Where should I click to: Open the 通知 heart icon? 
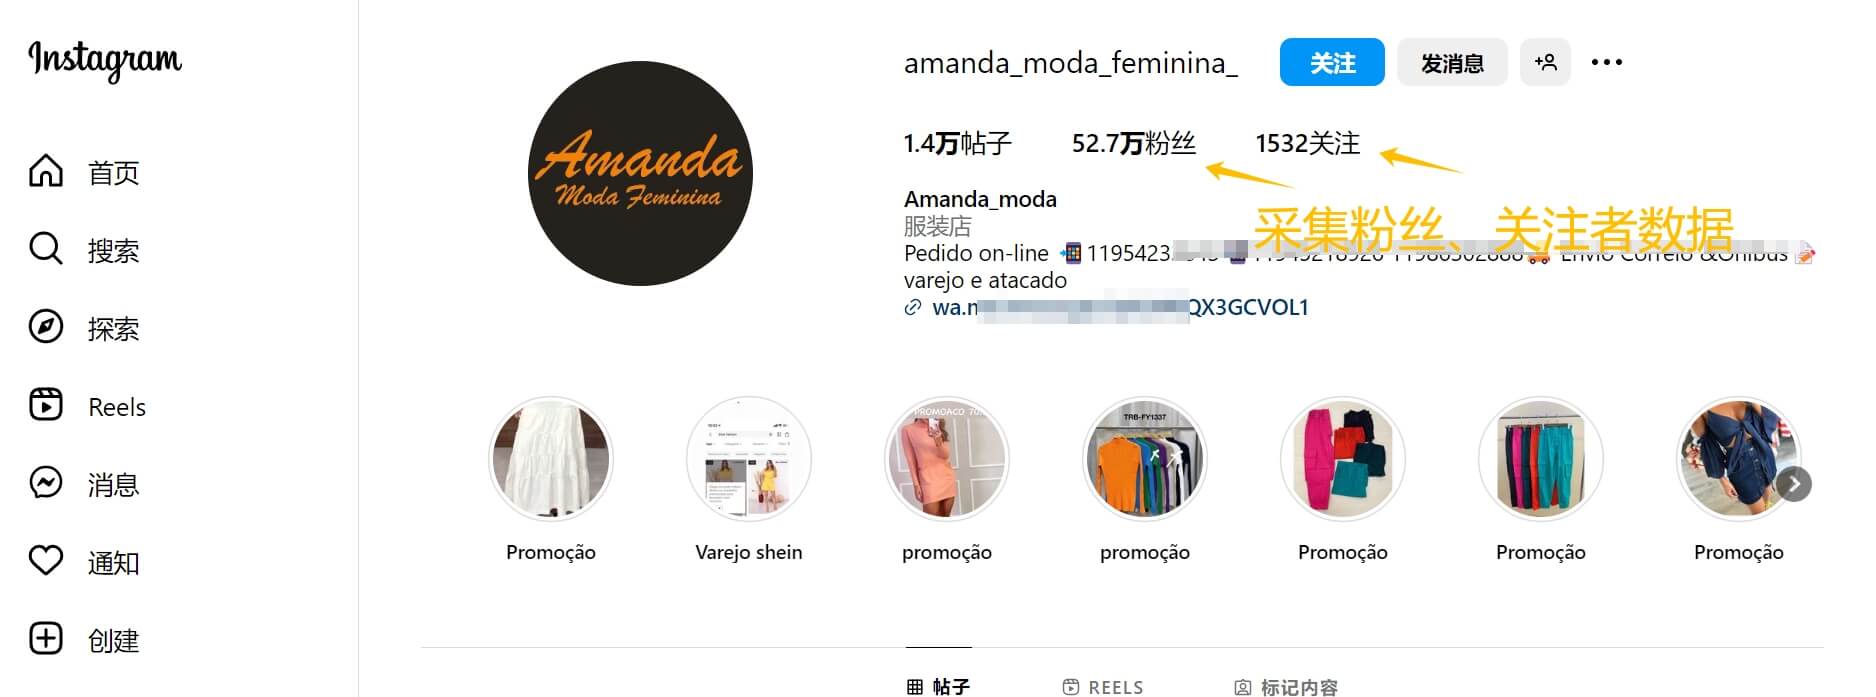(x=46, y=560)
